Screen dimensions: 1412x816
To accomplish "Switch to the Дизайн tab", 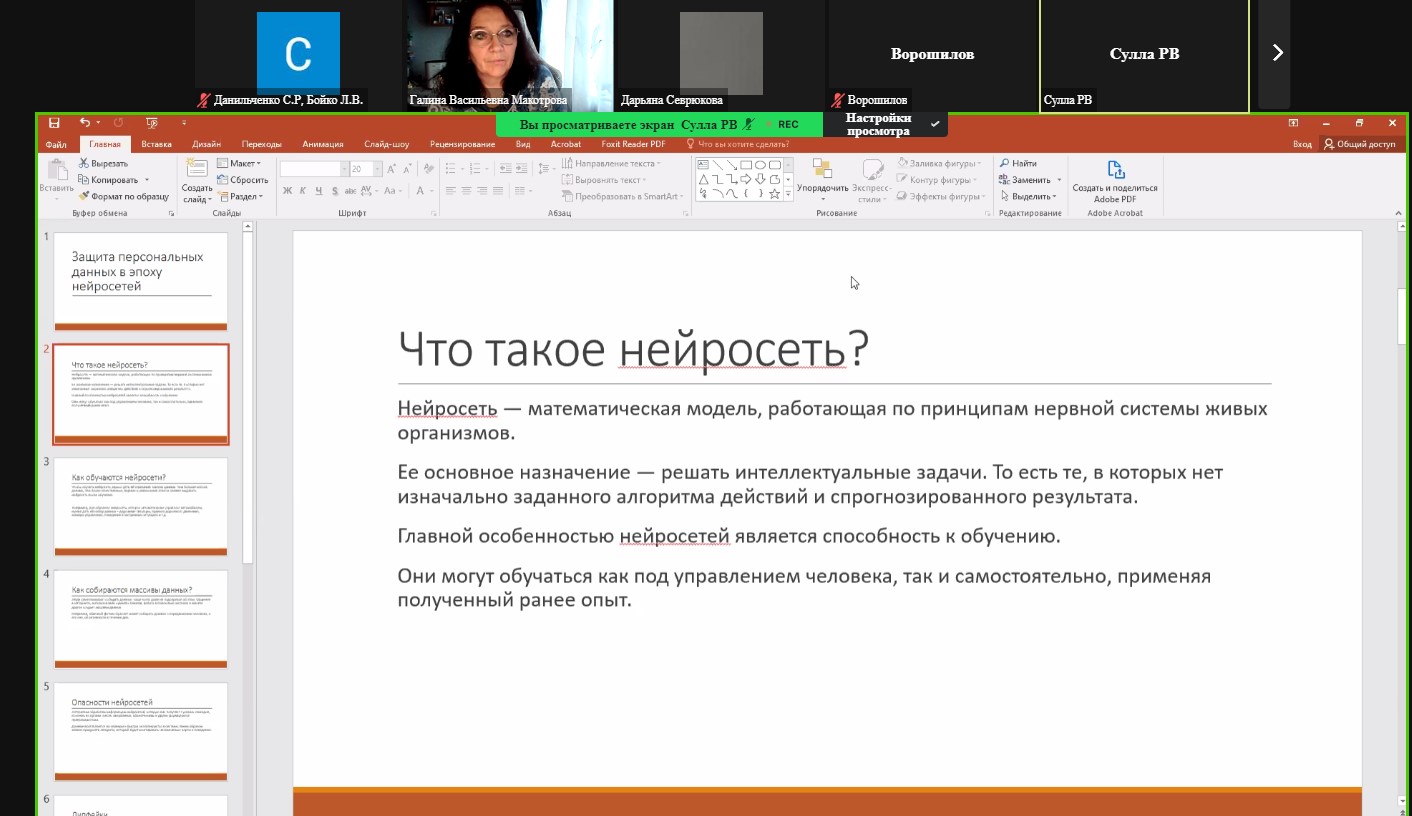I will pyautogui.click(x=206, y=144).
